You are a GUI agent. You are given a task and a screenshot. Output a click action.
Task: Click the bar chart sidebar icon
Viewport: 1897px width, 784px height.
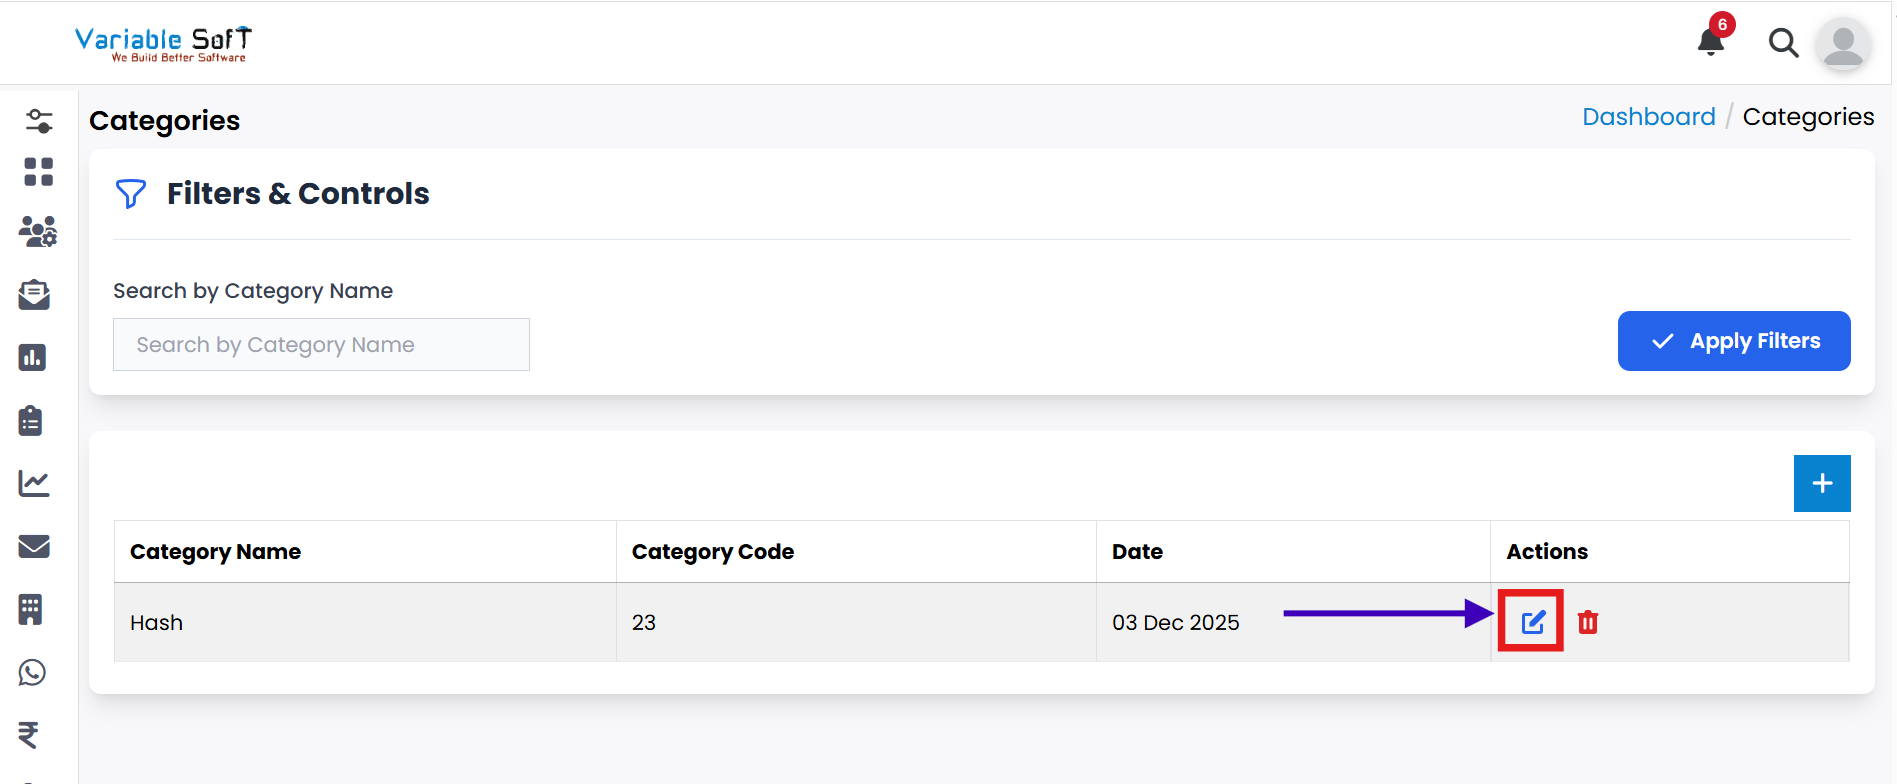33,357
